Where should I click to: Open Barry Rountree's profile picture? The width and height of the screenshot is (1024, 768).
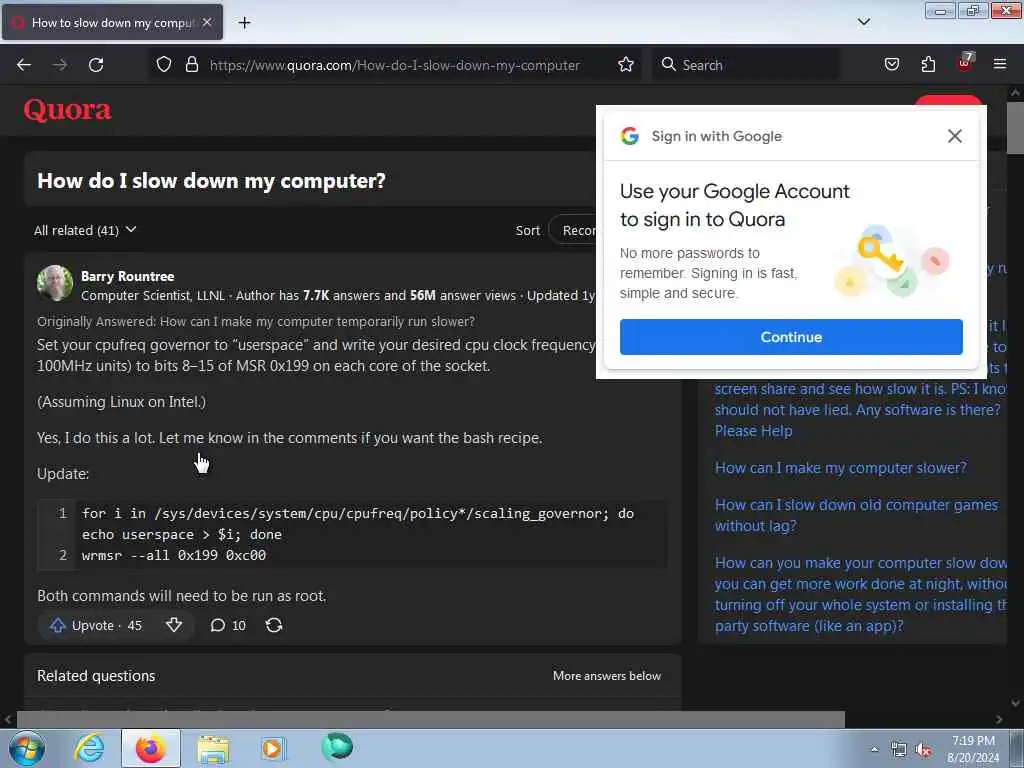point(55,283)
